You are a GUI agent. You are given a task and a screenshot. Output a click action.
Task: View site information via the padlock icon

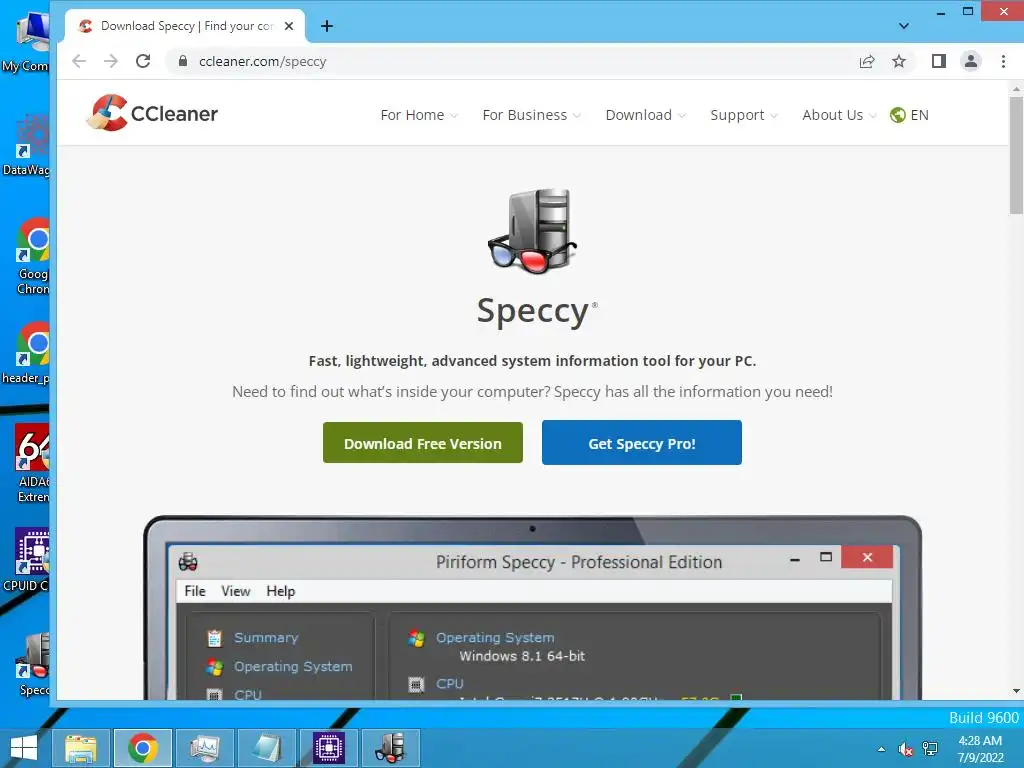tap(184, 61)
